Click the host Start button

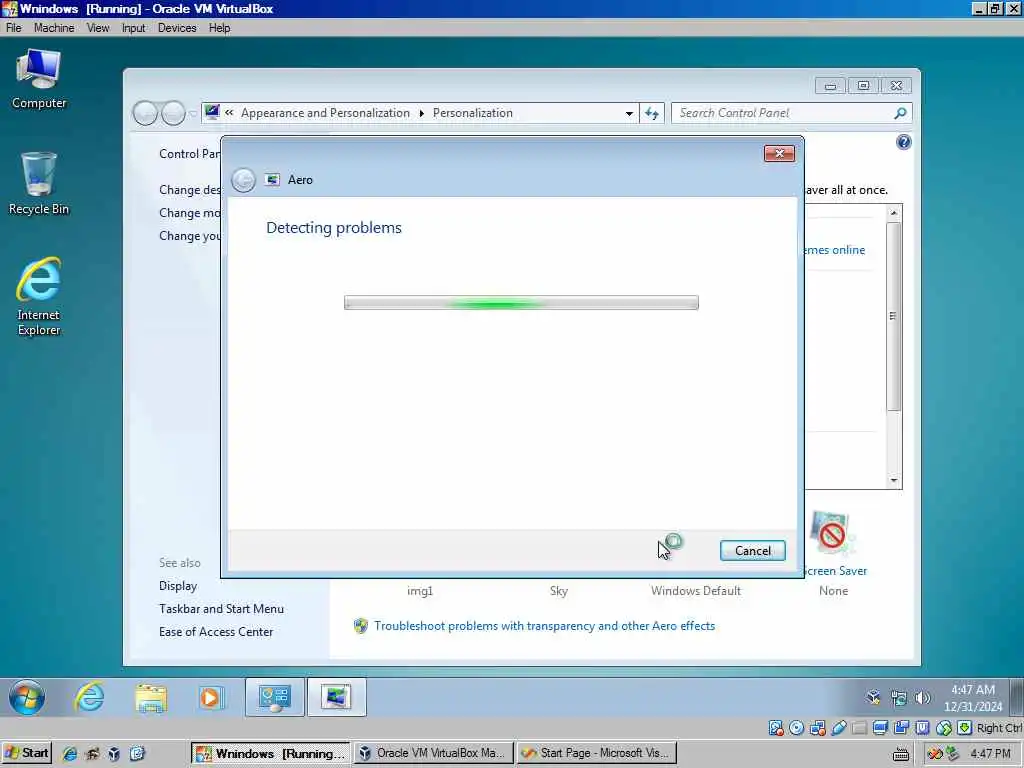pyautogui.click(x=27, y=753)
